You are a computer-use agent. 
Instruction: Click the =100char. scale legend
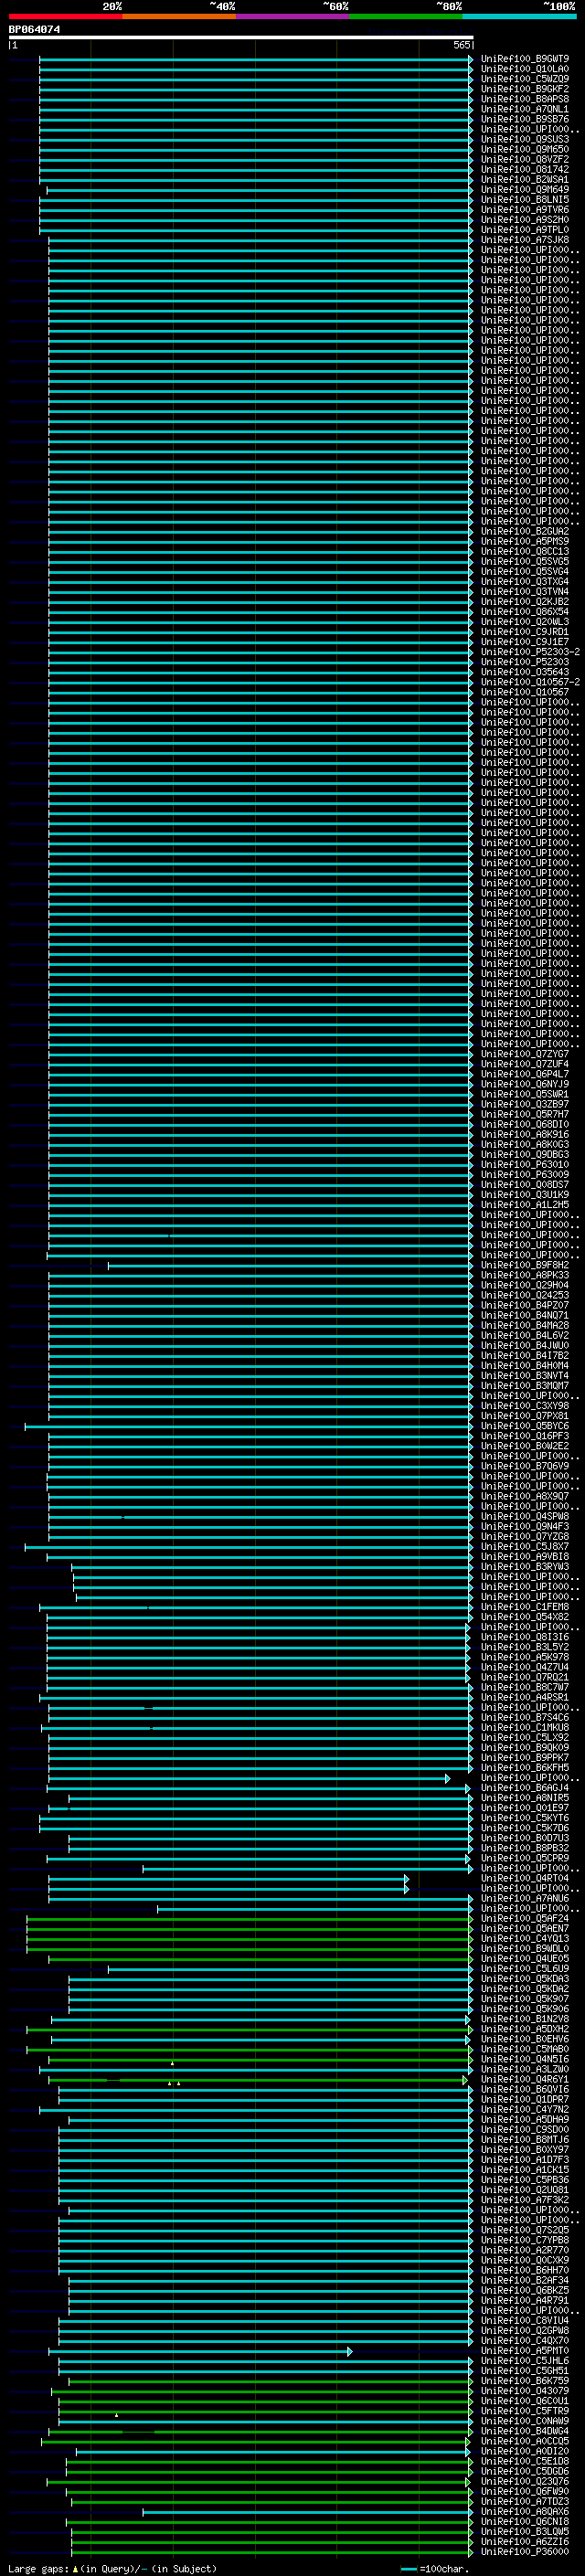point(434,2569)
